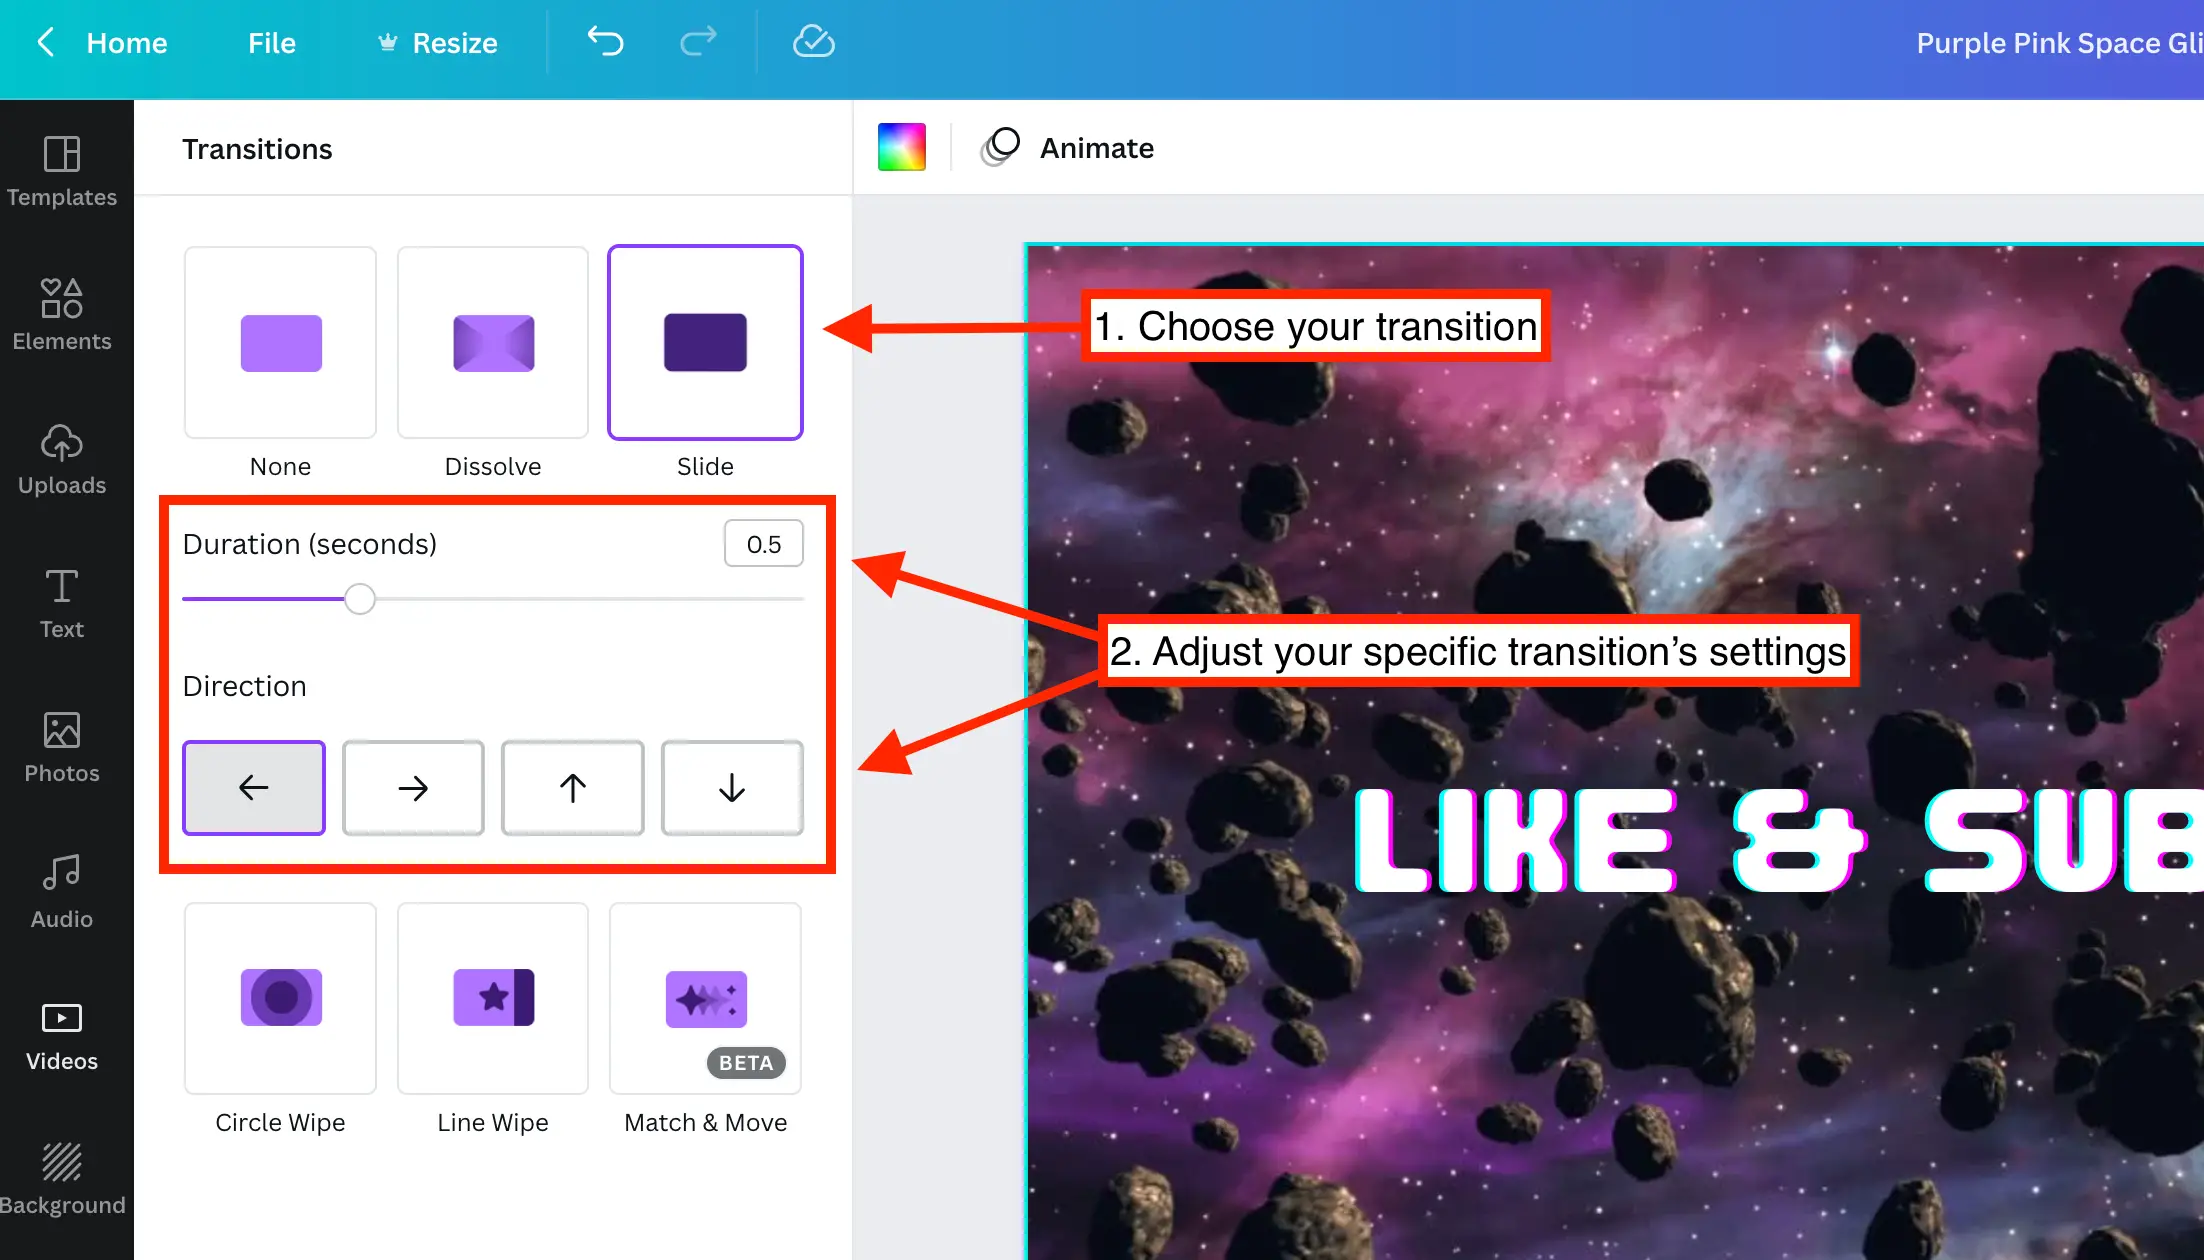Select slide direction right arrow

pyautogui.click(x=413, y=788)
